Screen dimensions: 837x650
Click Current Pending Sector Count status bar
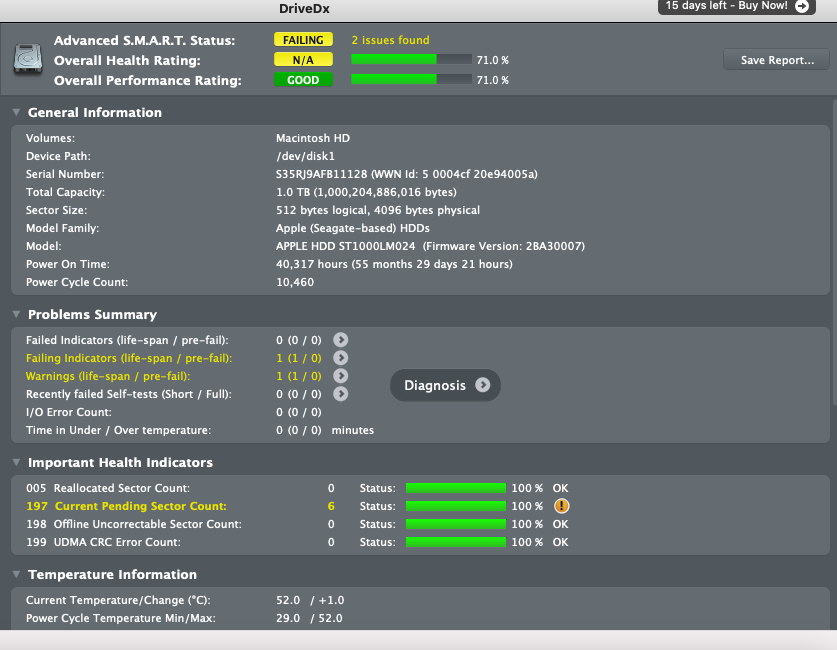pos(456,506)
